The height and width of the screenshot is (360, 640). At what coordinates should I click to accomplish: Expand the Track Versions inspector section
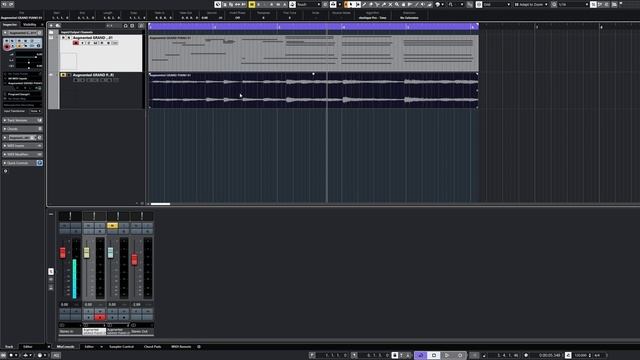pyautogui.click(x=22, y=120)
